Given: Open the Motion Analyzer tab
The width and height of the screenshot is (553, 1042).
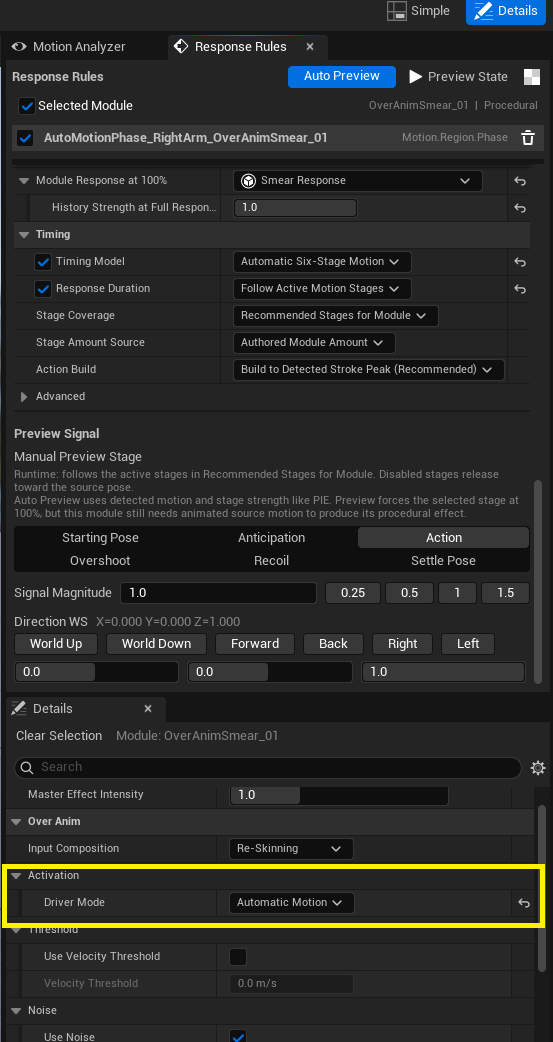Looking at the screenshot, I should click(x=68, y=47).
